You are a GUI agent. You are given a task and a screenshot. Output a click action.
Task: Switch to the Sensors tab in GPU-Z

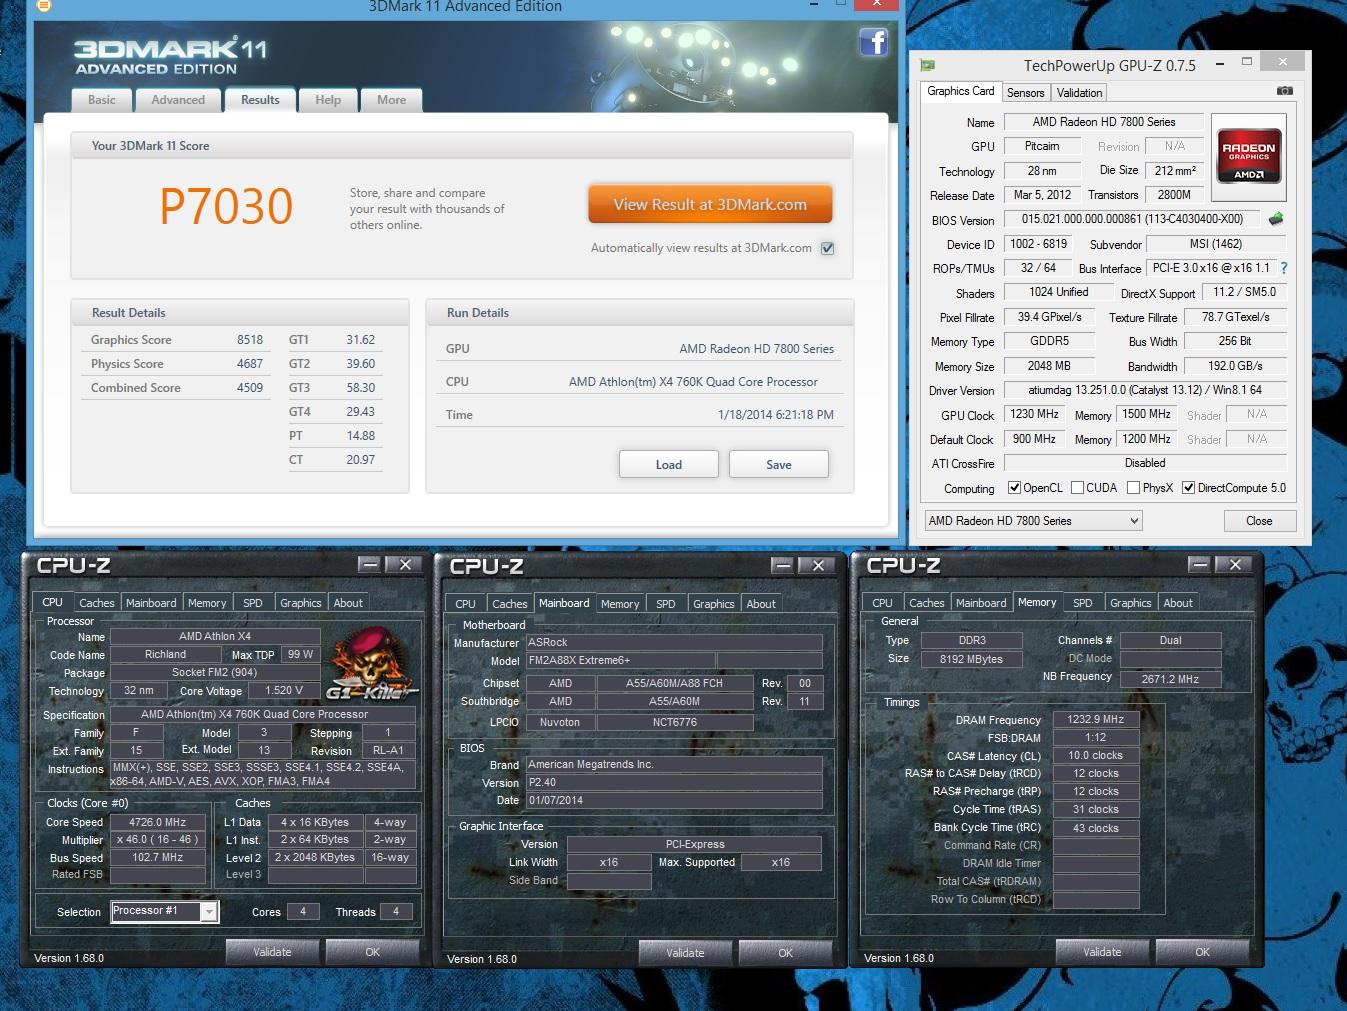(x=1025, y=93)
